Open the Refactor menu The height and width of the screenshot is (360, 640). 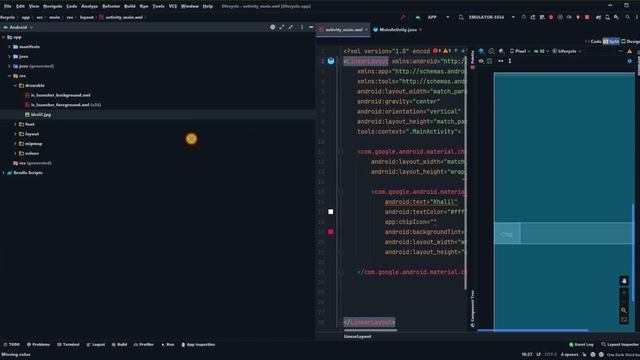coord(111,6)
